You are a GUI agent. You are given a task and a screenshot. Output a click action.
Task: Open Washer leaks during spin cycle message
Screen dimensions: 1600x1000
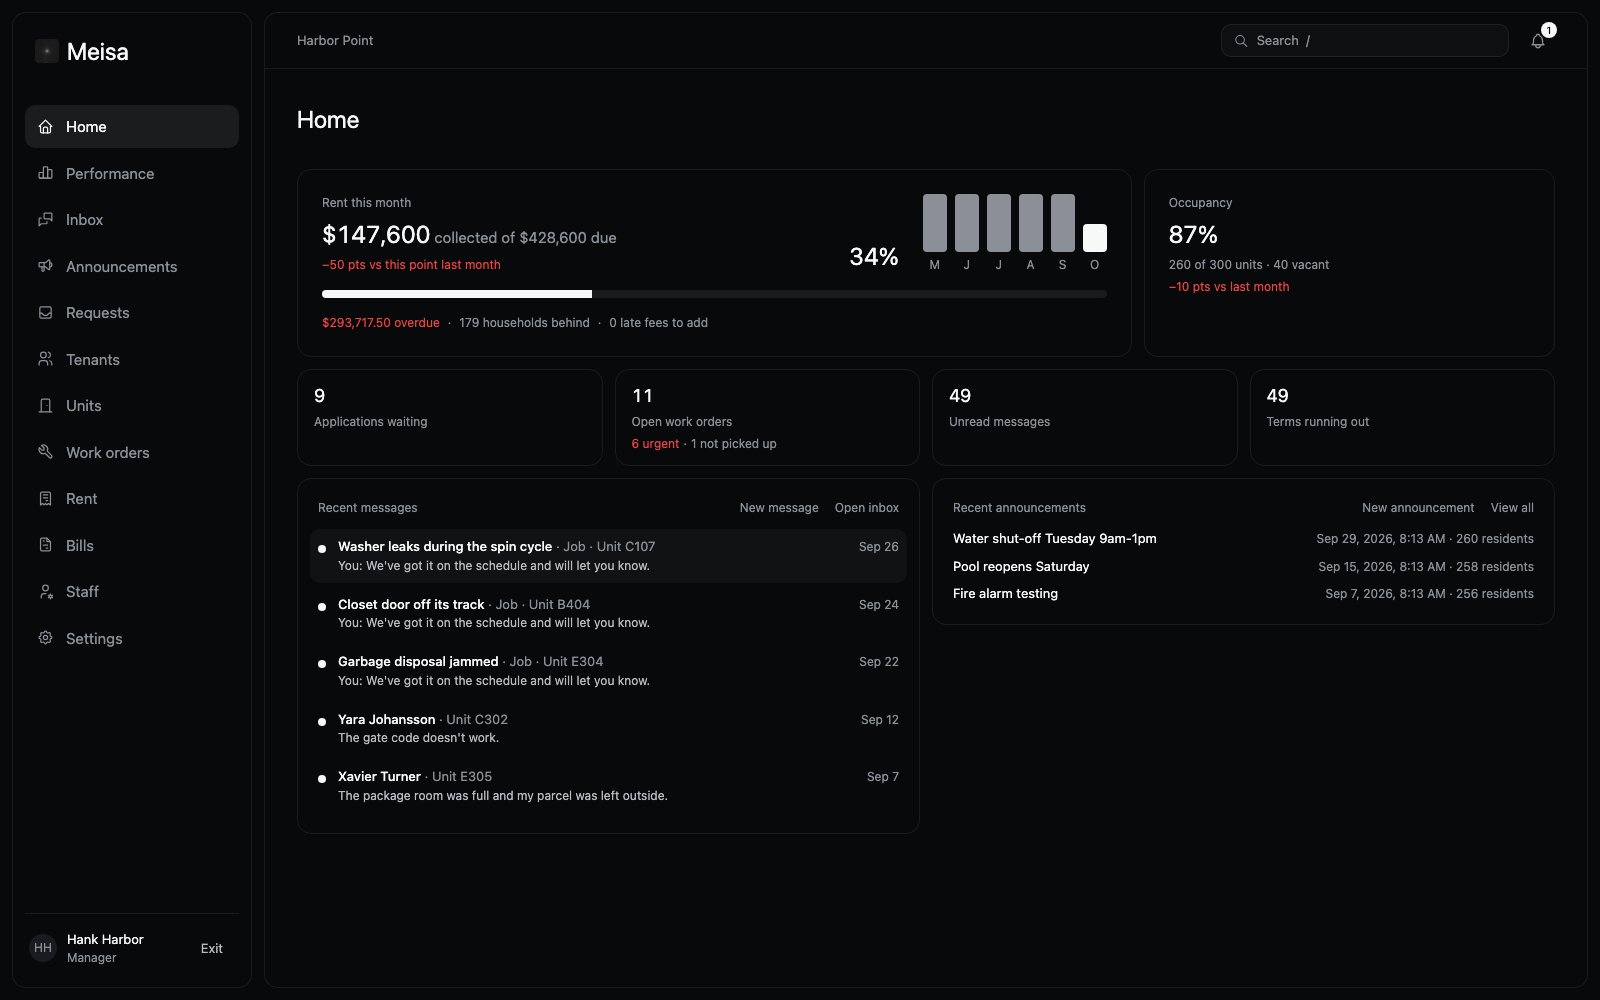608,556
